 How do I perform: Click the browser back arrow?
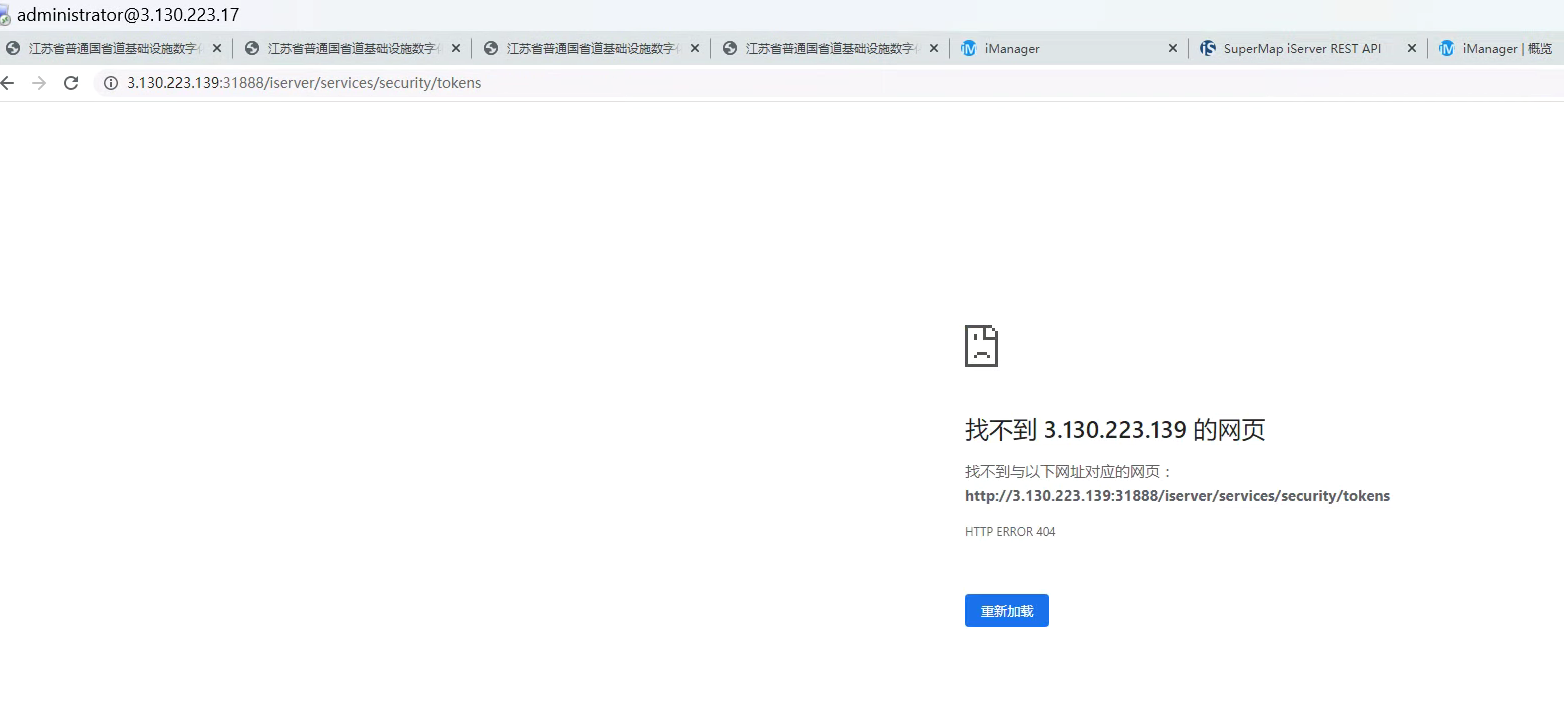pyautogui.click(x=8, y=83)
